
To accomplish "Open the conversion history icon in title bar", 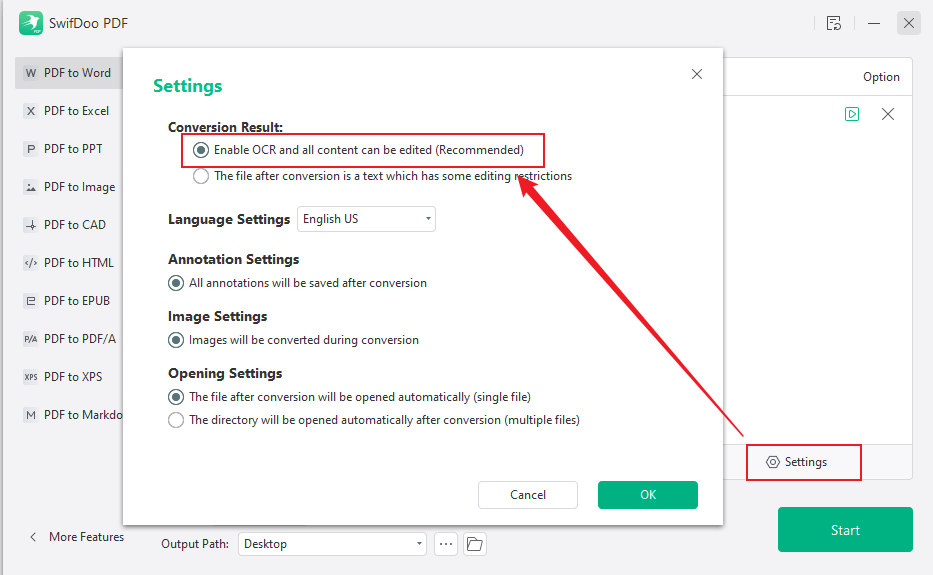I will [834, 23].
